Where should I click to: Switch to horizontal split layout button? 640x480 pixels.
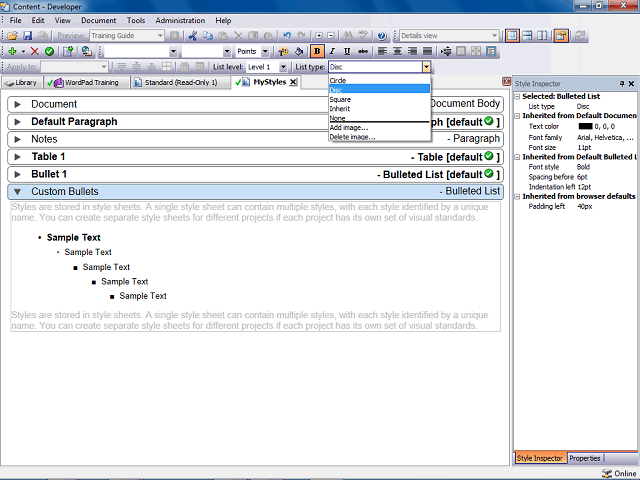click(527, 36)
